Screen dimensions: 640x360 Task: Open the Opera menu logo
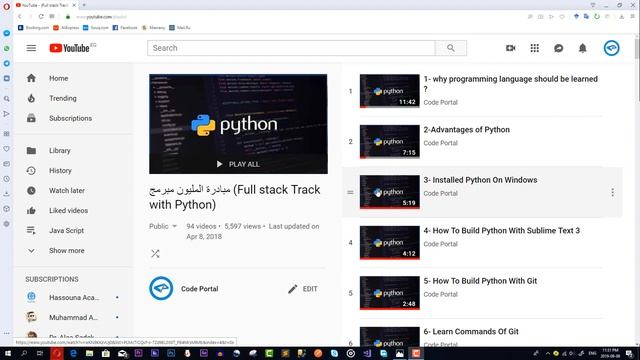coord(6,6)
